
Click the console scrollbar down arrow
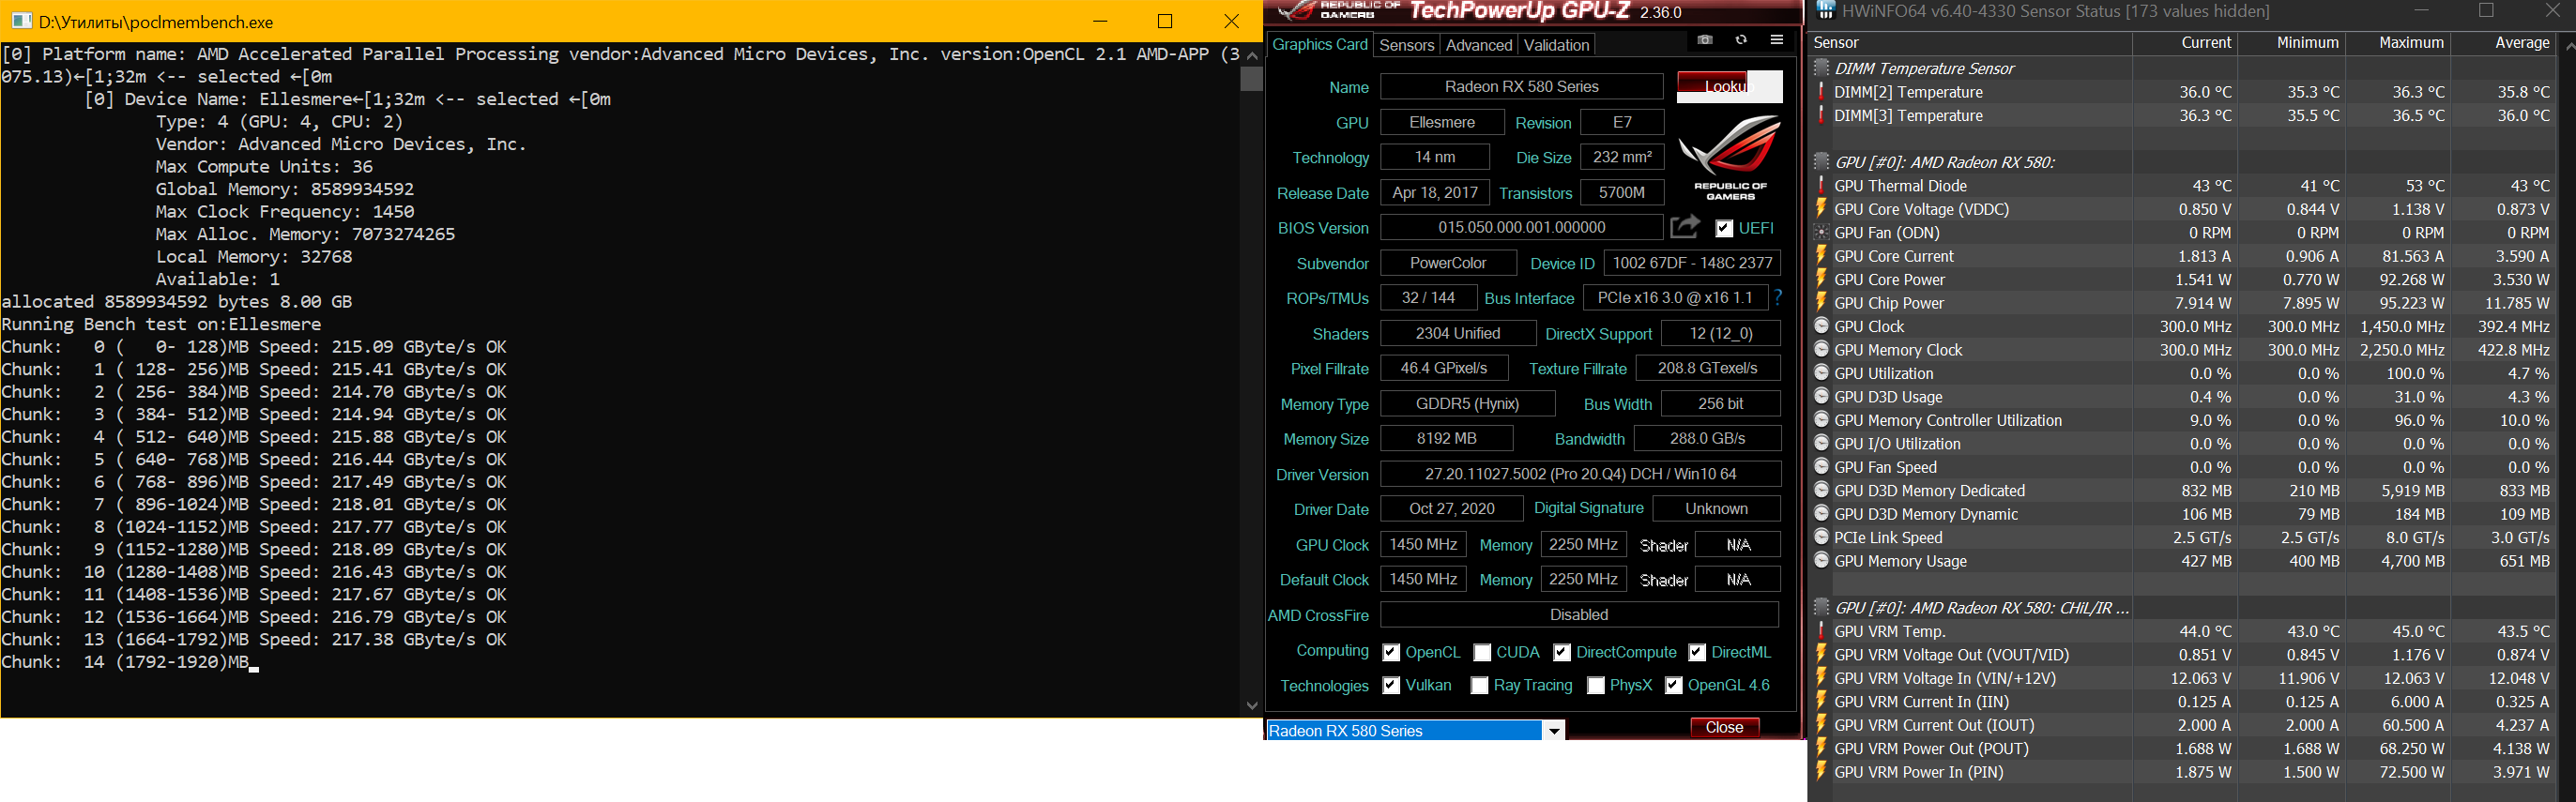pos(1251,705)
